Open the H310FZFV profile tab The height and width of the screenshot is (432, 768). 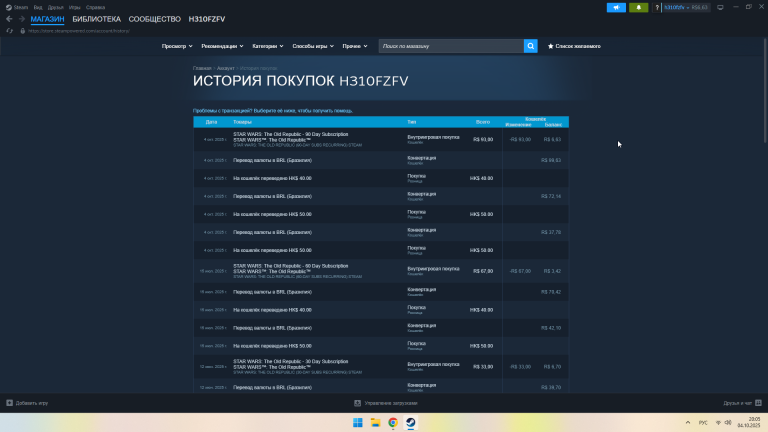207,19
